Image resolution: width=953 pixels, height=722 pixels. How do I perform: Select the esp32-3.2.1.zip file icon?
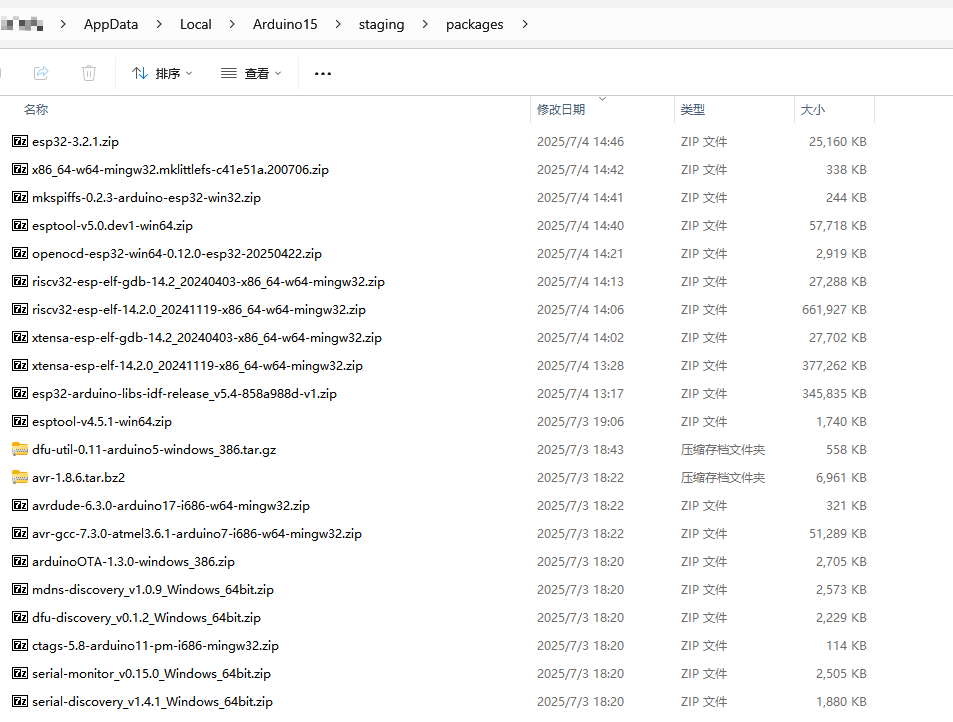coord(20,141)
